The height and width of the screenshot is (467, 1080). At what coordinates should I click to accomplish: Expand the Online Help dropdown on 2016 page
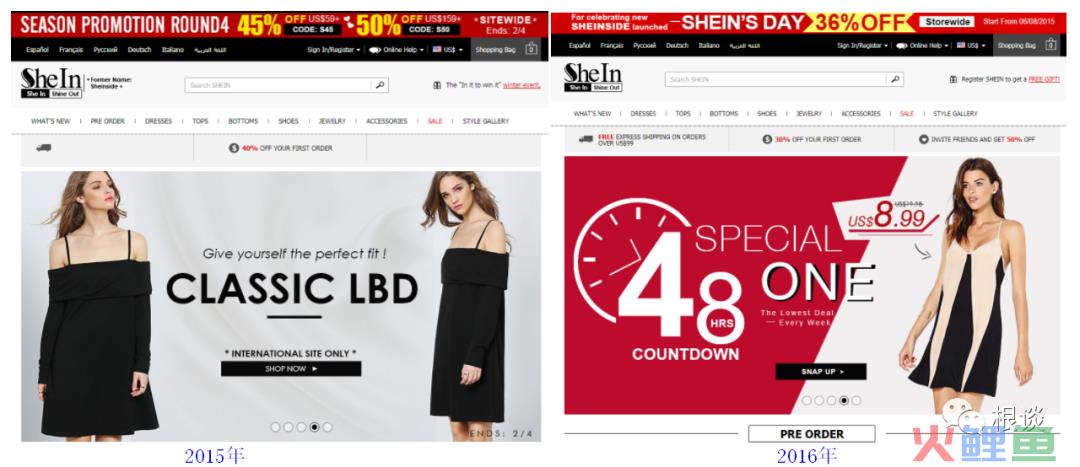pos(922,45)
